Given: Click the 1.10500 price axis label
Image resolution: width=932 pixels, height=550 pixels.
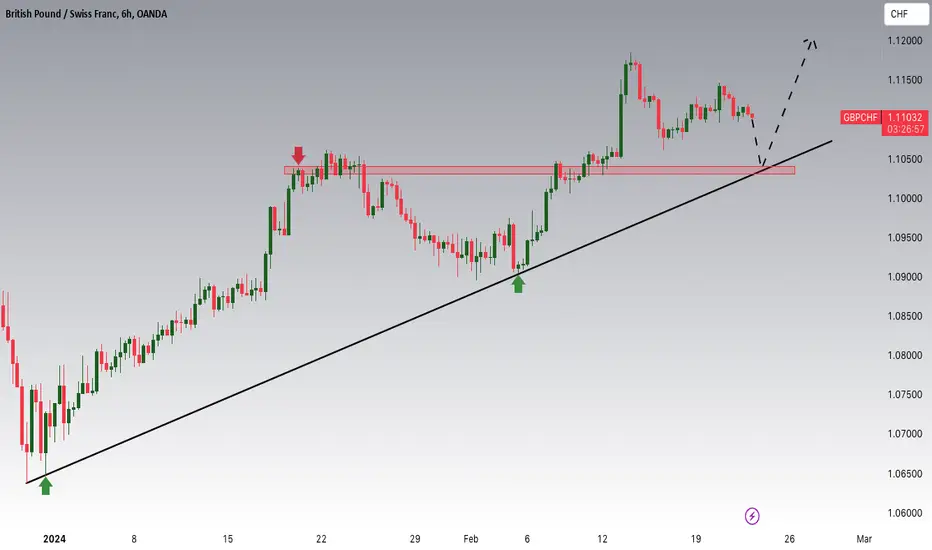Looking at the screenshot, I should pos(905,159).
